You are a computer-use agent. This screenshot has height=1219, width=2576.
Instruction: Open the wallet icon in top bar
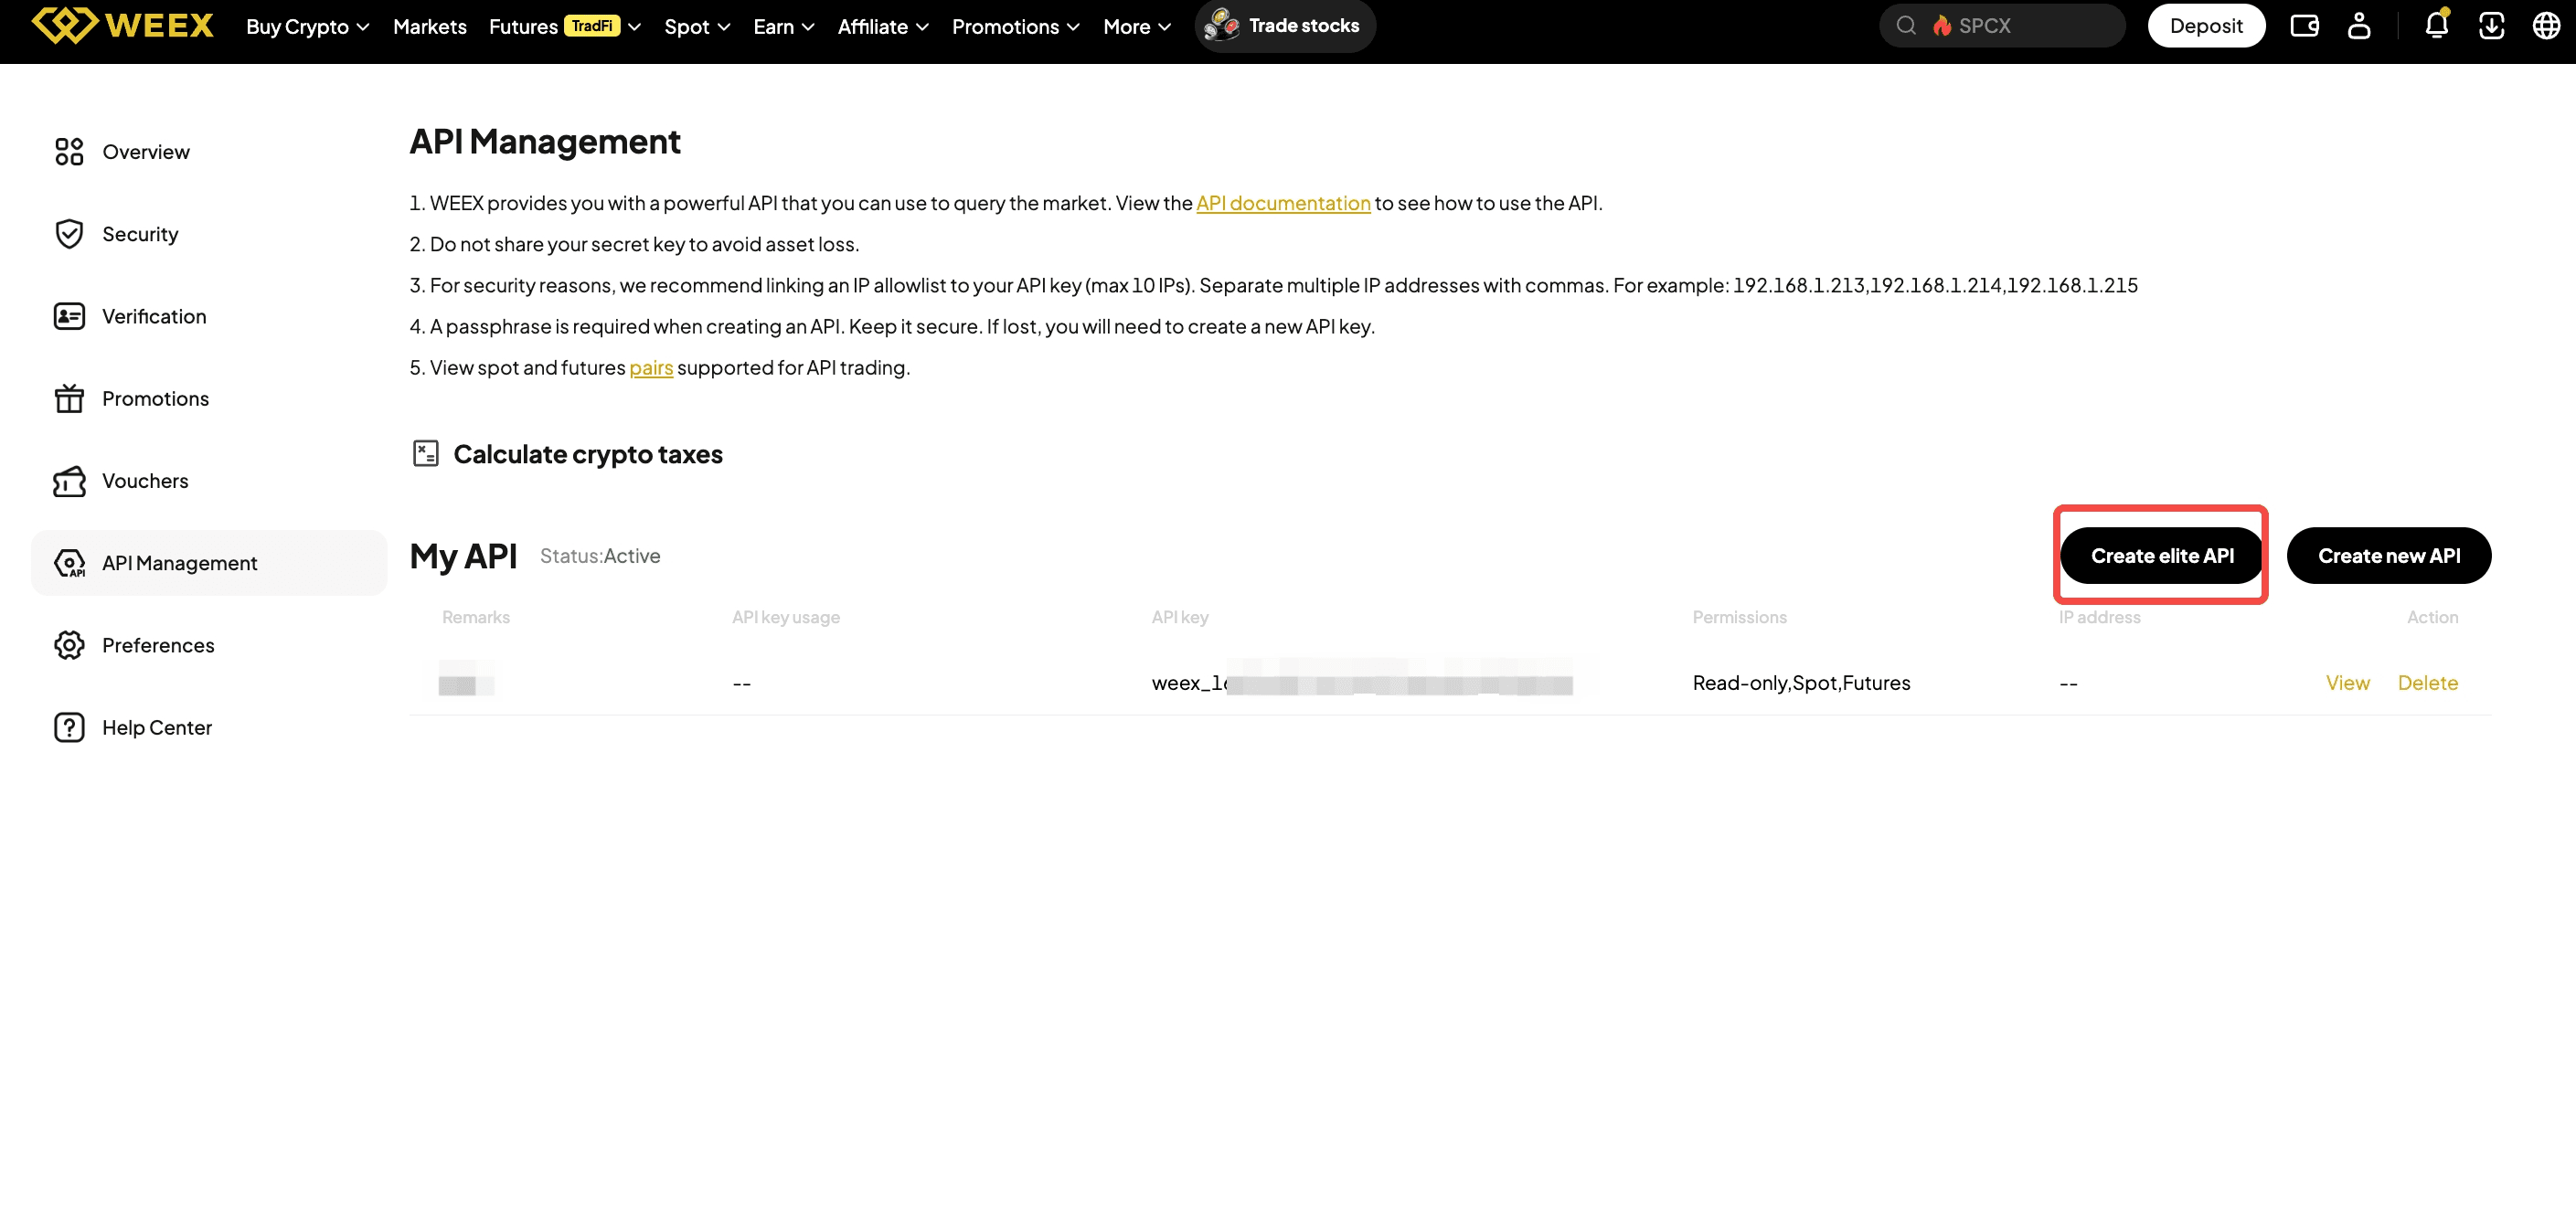[2304, 26]
